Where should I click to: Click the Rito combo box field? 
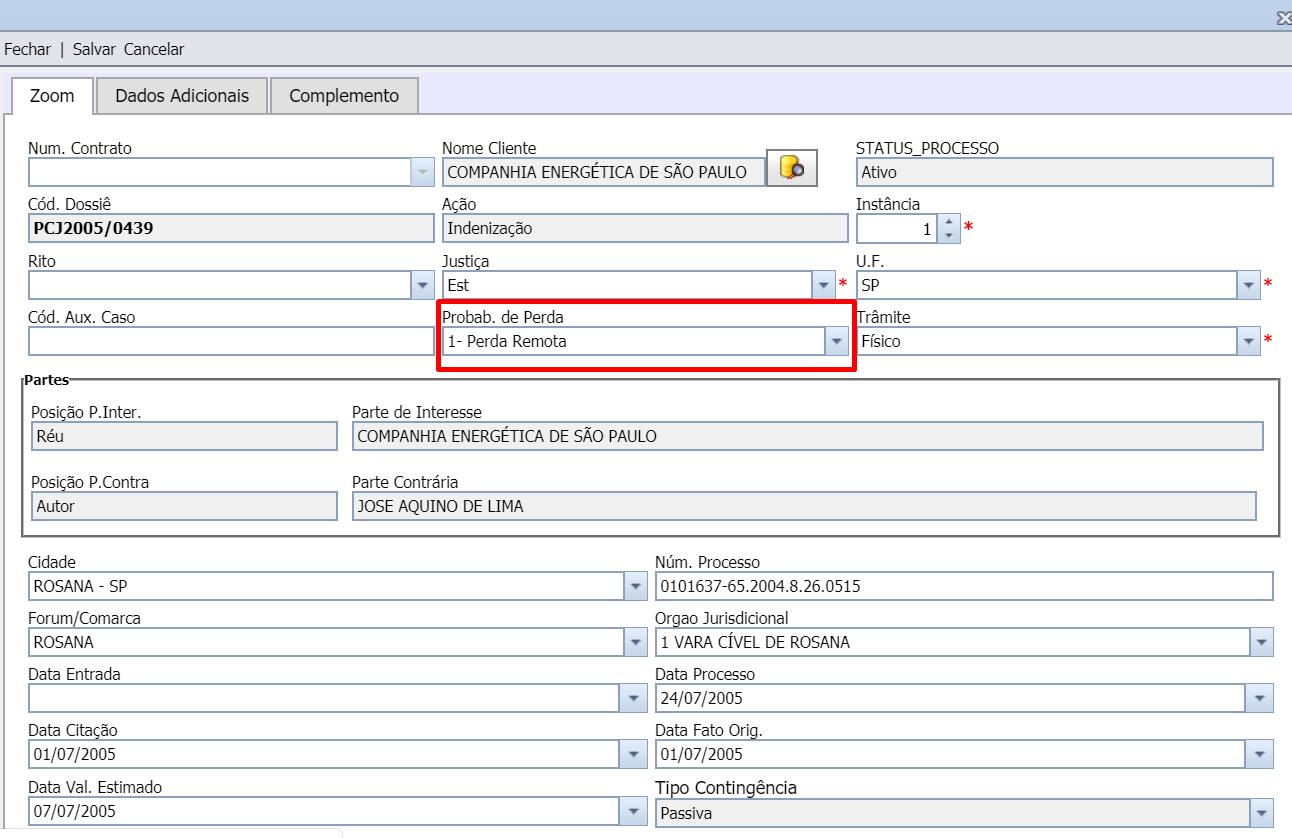pyautogui.click(x=219, y=285)
